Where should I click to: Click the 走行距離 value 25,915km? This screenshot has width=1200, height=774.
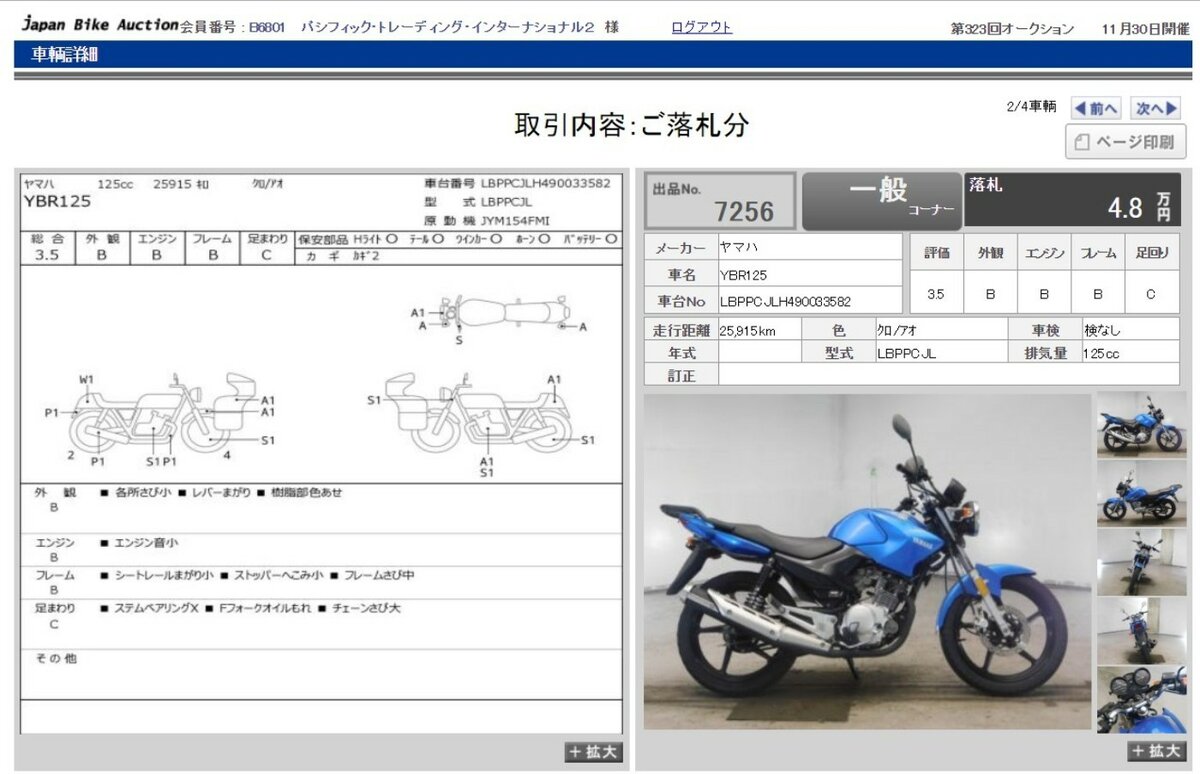tap(747, 330)
